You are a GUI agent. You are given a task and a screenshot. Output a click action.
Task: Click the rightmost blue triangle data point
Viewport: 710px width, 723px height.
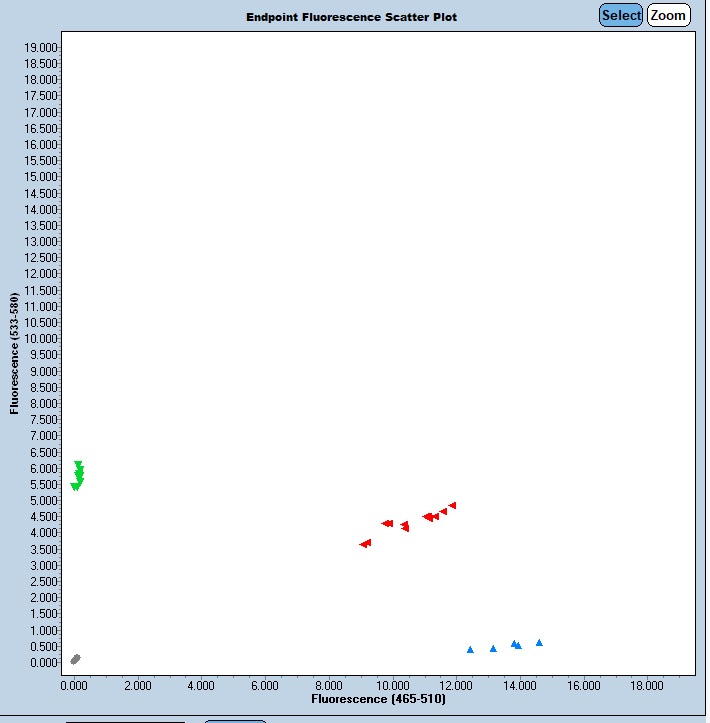[x=539, y=643]
